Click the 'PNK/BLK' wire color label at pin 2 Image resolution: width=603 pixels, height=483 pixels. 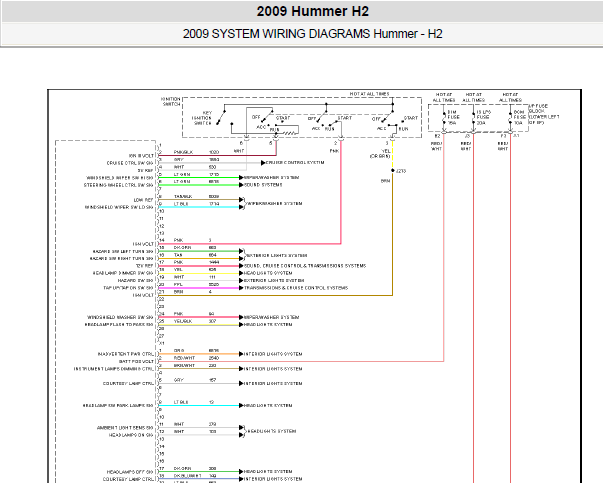click(x=183, y=152)
